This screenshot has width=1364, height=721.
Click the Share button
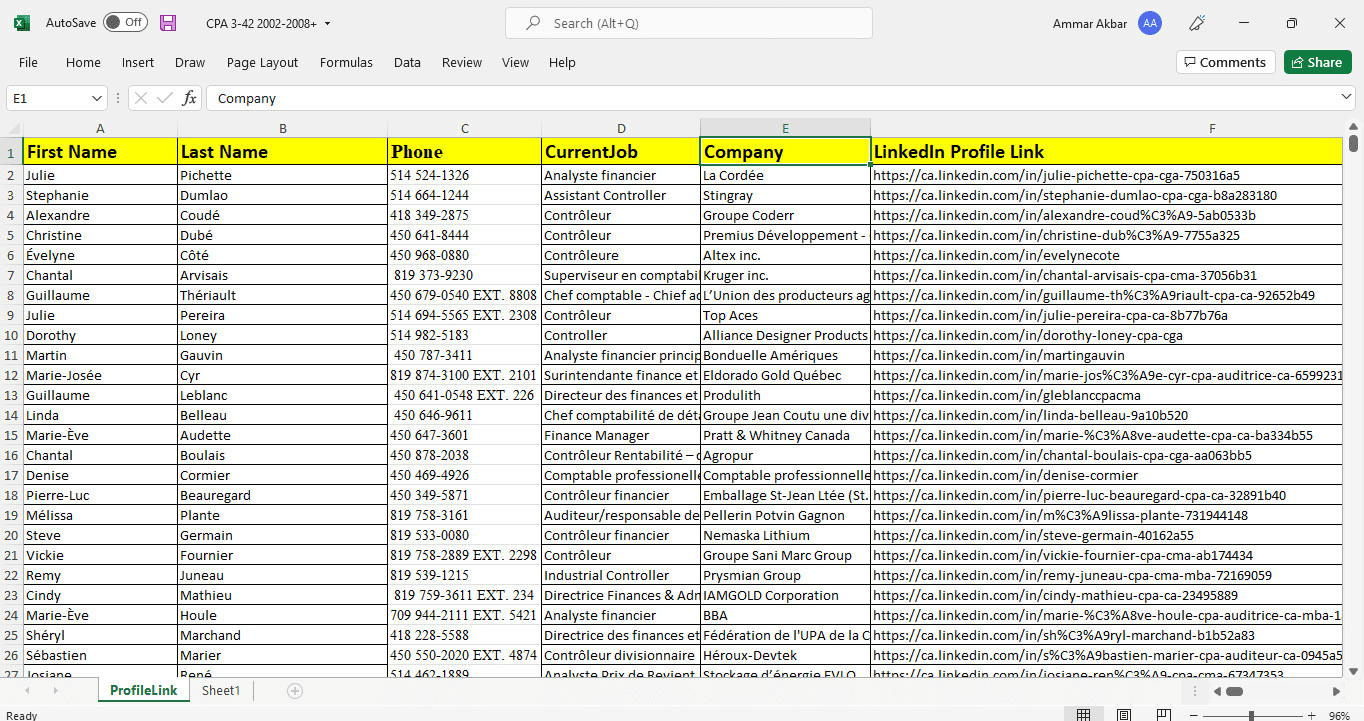click(x=1317, y=62)
